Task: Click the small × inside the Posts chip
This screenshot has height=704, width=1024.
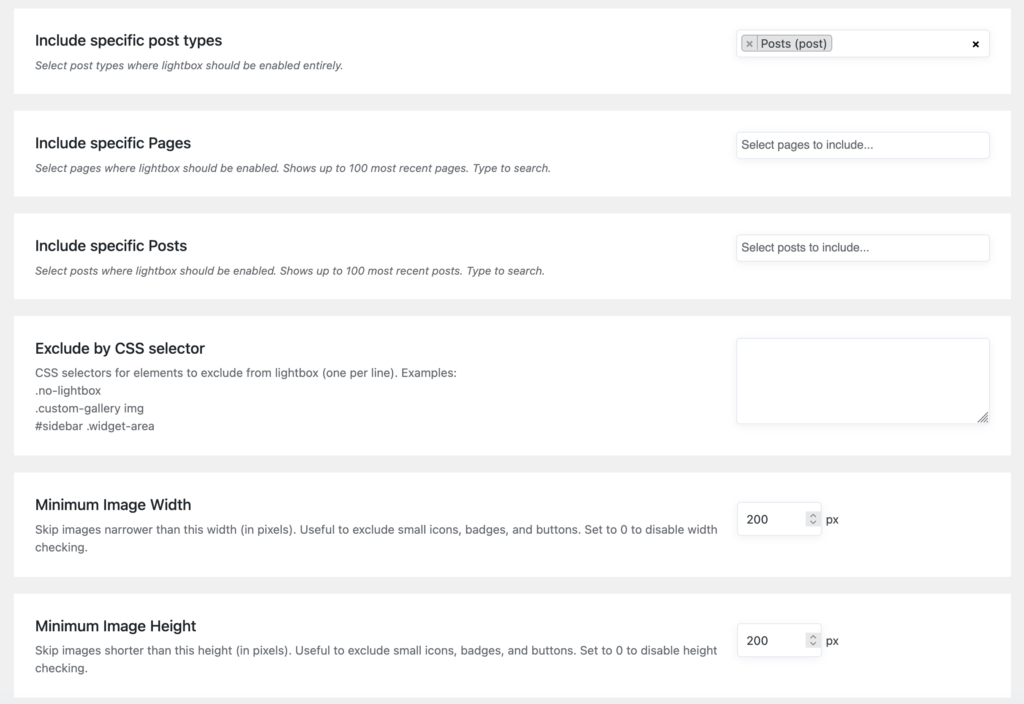Action: pos(750,43)
